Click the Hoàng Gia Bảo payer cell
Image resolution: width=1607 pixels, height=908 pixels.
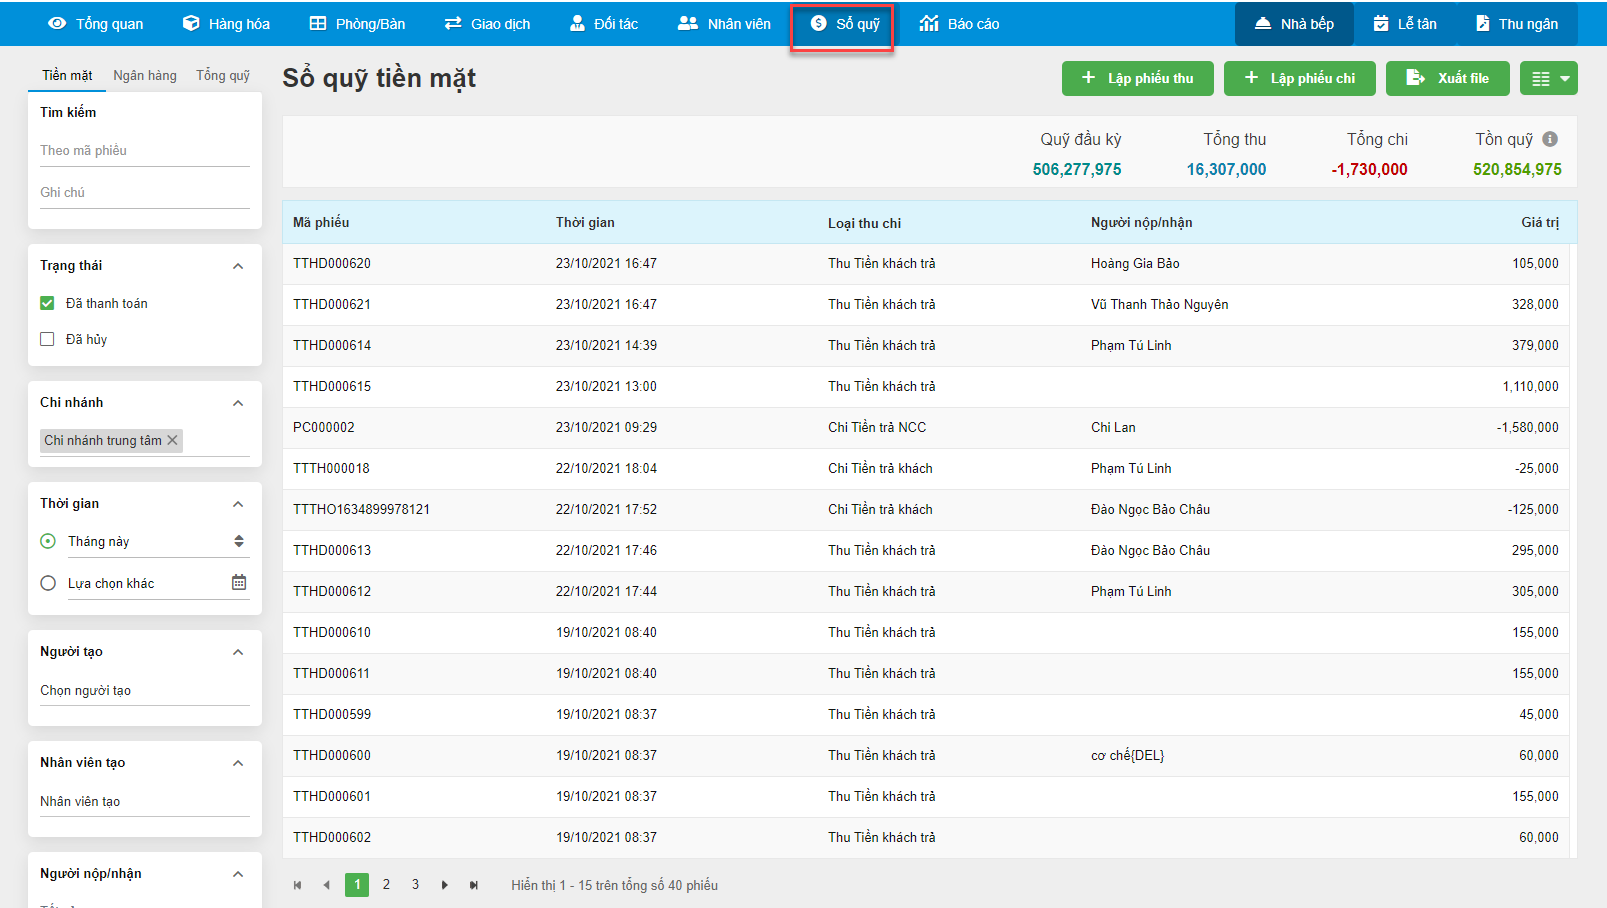1135,263
